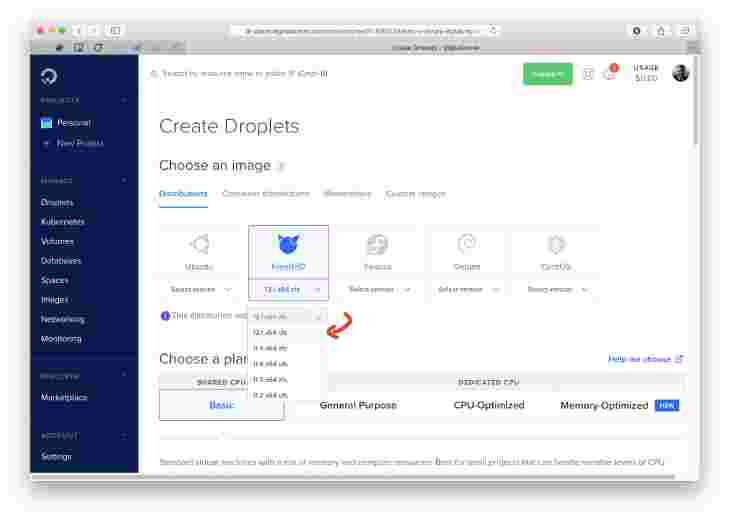Open the FreeBSD version dropdown
Image resolution: width=730 pixels, height=521 pixels.
pyautogui.click(x=288, y=290)
